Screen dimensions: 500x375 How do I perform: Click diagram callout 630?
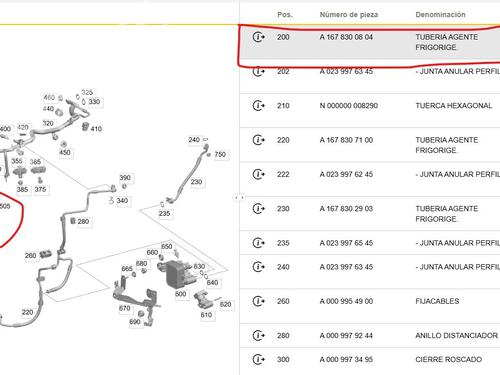[199, 266]
